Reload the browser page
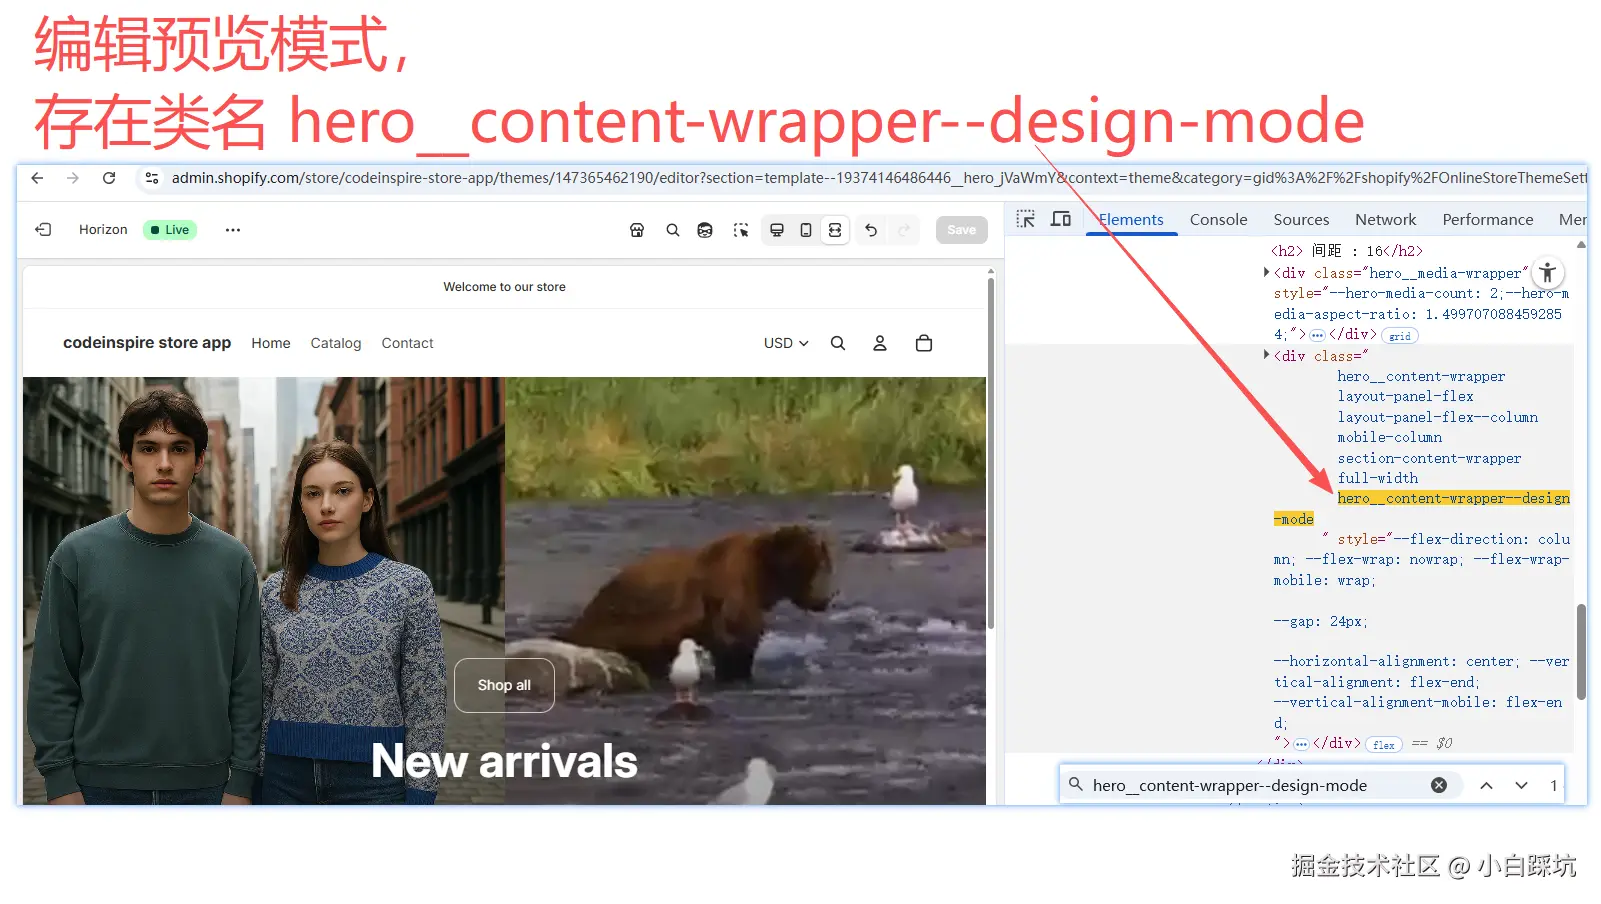Screen dimensions: 1601x904 coord(109,178)
